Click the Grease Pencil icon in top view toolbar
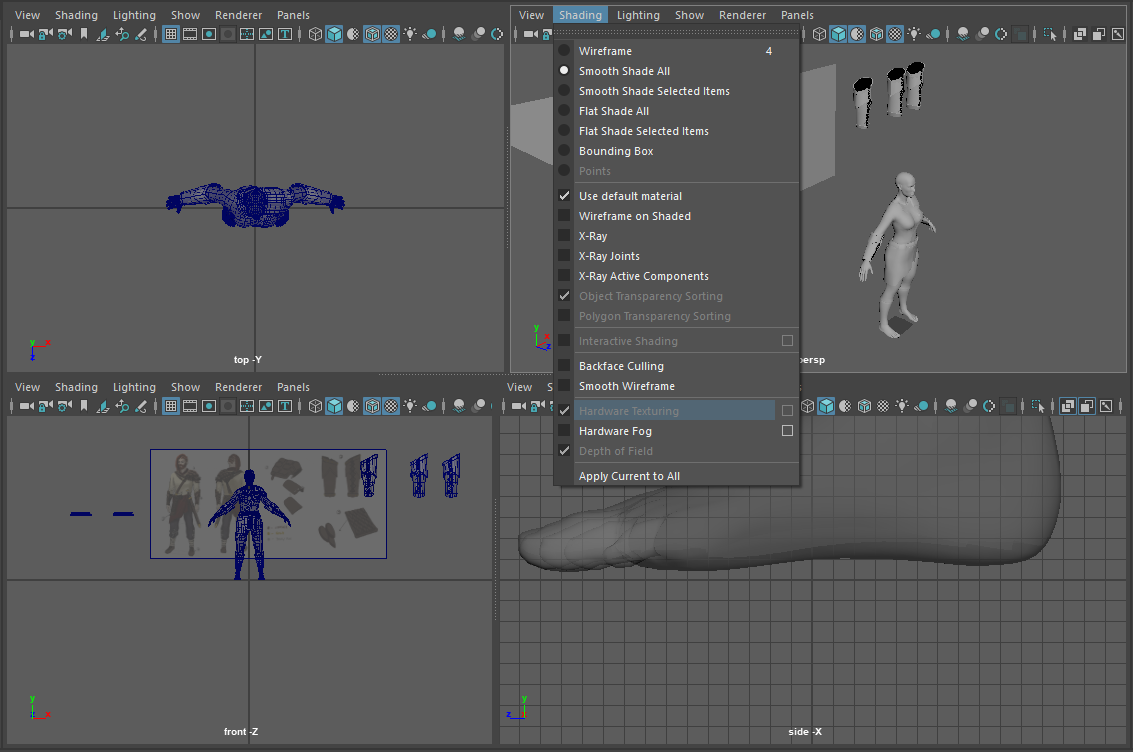This screenshot has width=1133, height=752. point(142,34)
